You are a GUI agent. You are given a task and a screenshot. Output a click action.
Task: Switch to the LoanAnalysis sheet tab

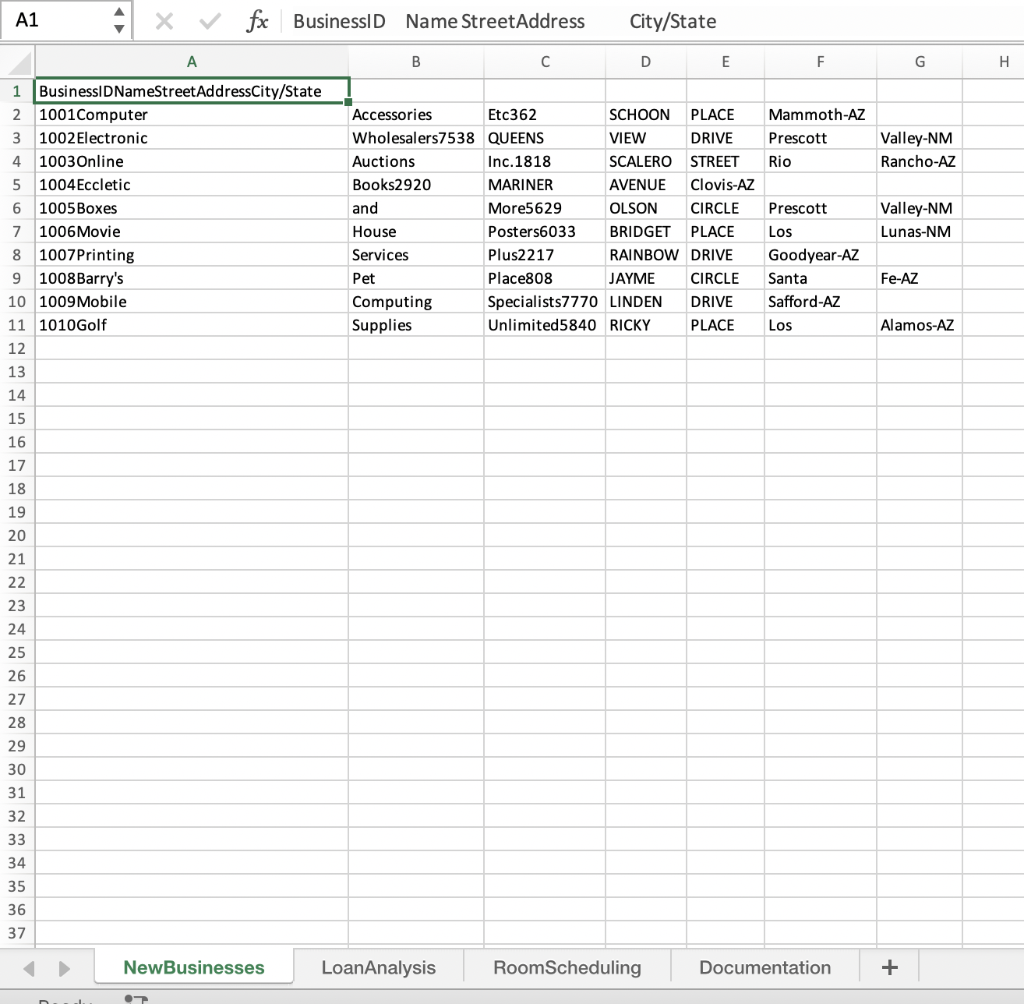coord(379,967)
